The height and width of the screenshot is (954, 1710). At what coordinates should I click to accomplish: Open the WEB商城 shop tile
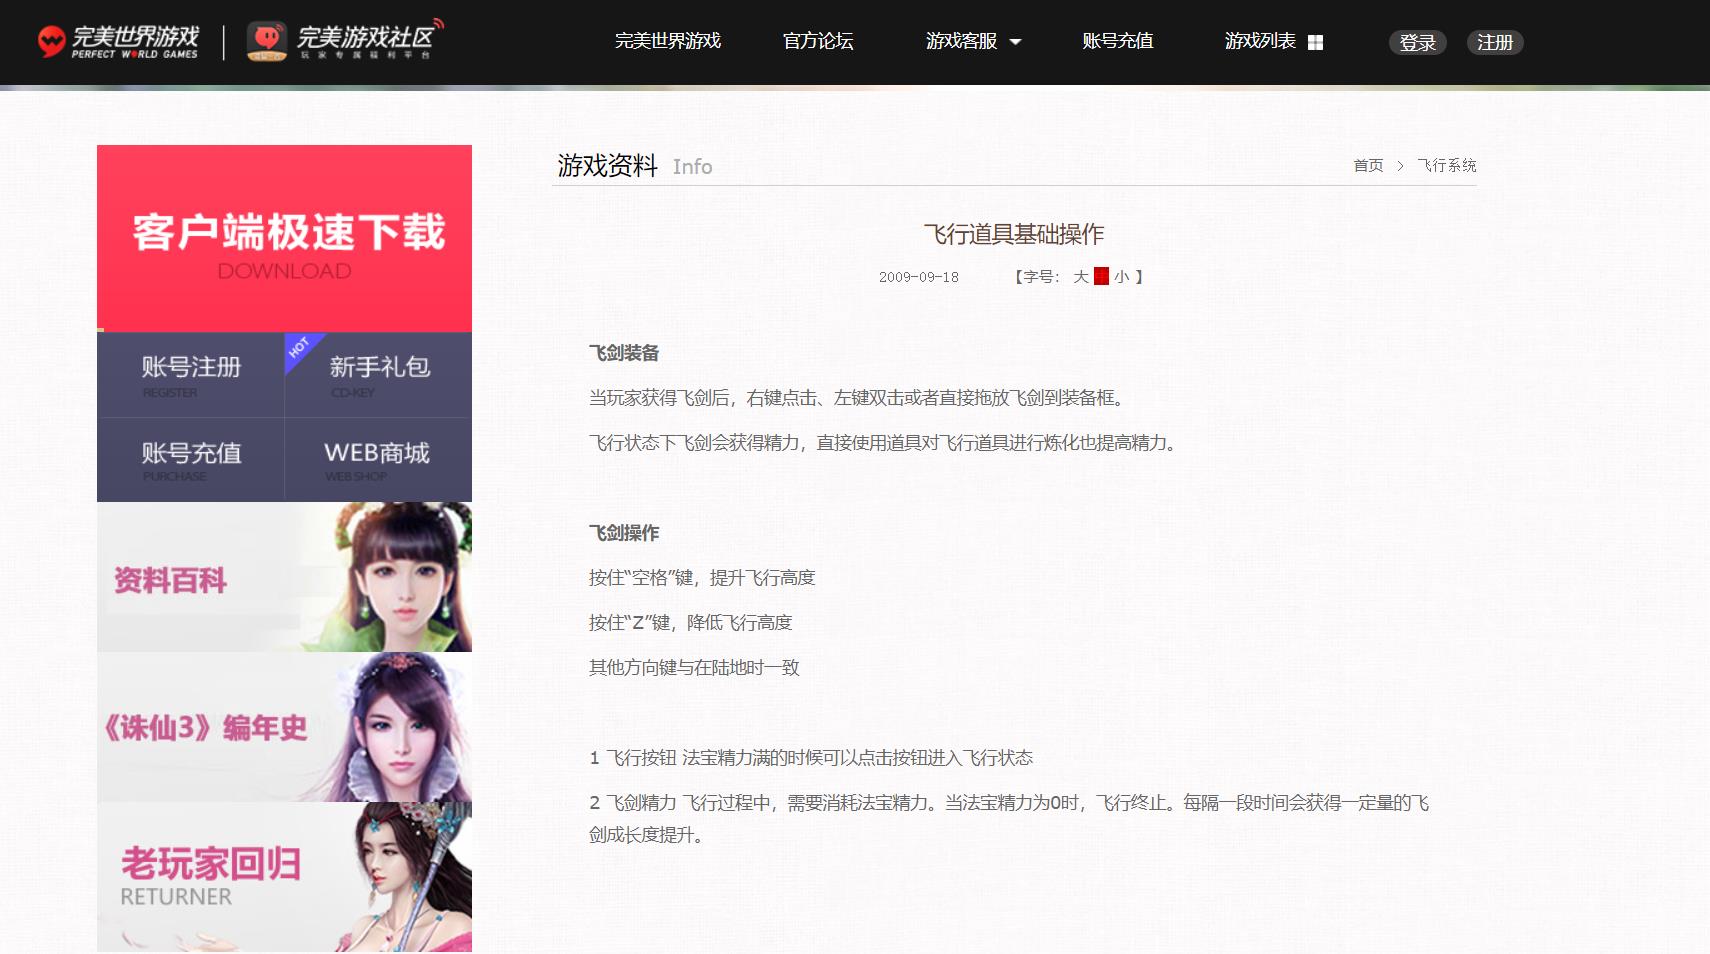click(x=377, y=460)
